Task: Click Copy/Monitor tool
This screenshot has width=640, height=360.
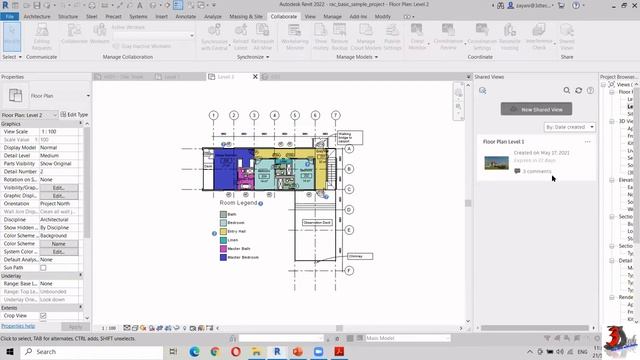Action: pyautogui.click(x=417, y=37)
